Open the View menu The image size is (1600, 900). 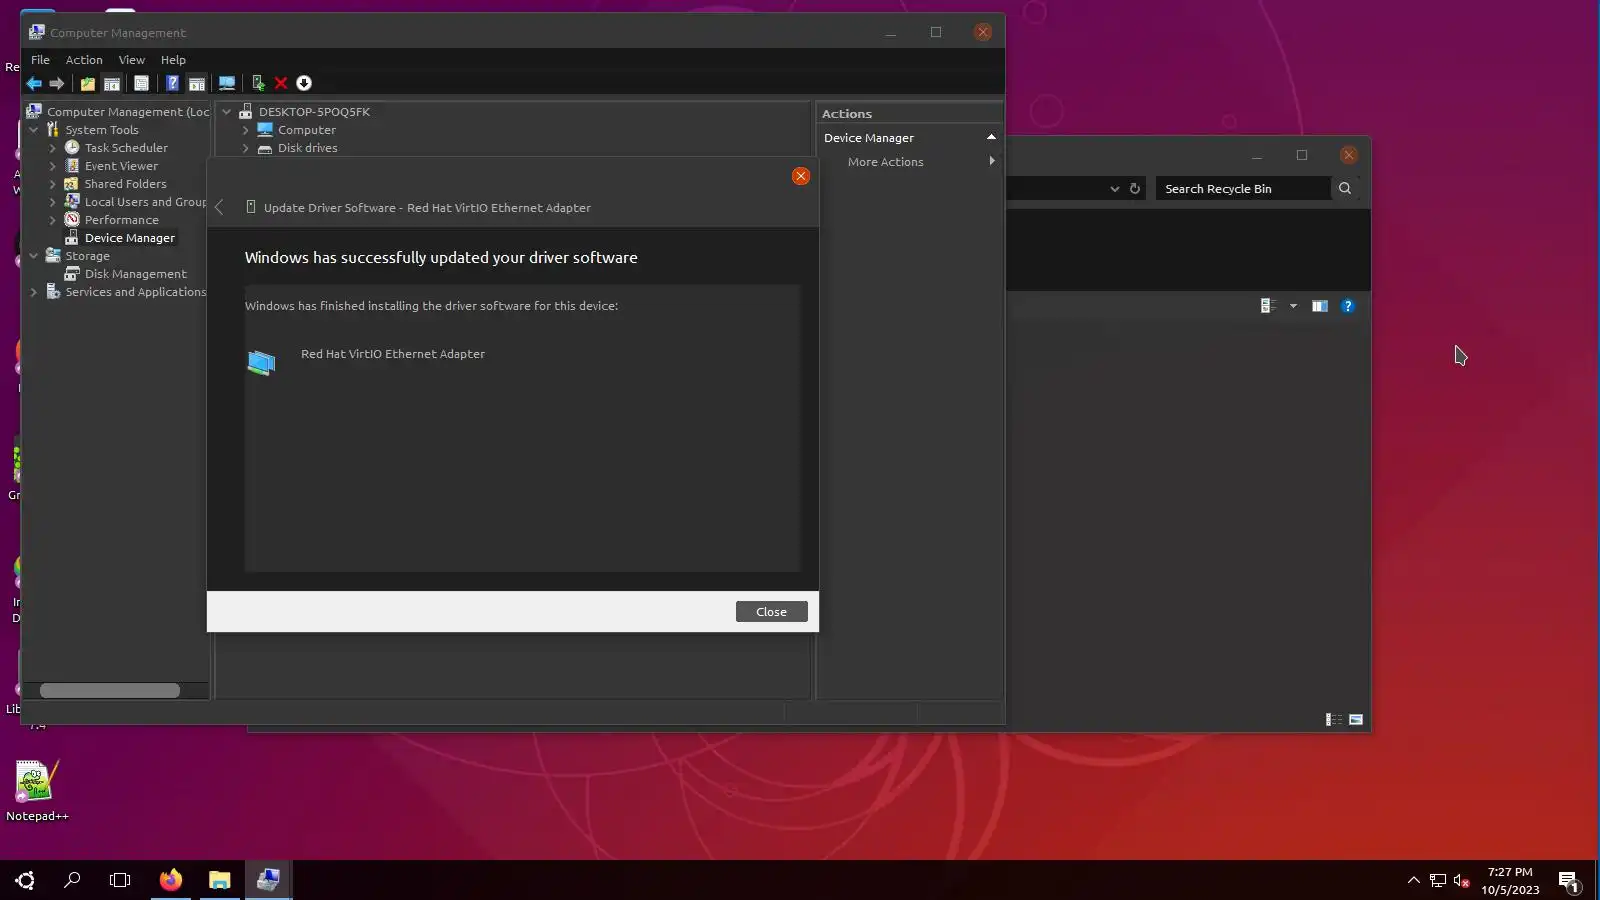[132, 60]
